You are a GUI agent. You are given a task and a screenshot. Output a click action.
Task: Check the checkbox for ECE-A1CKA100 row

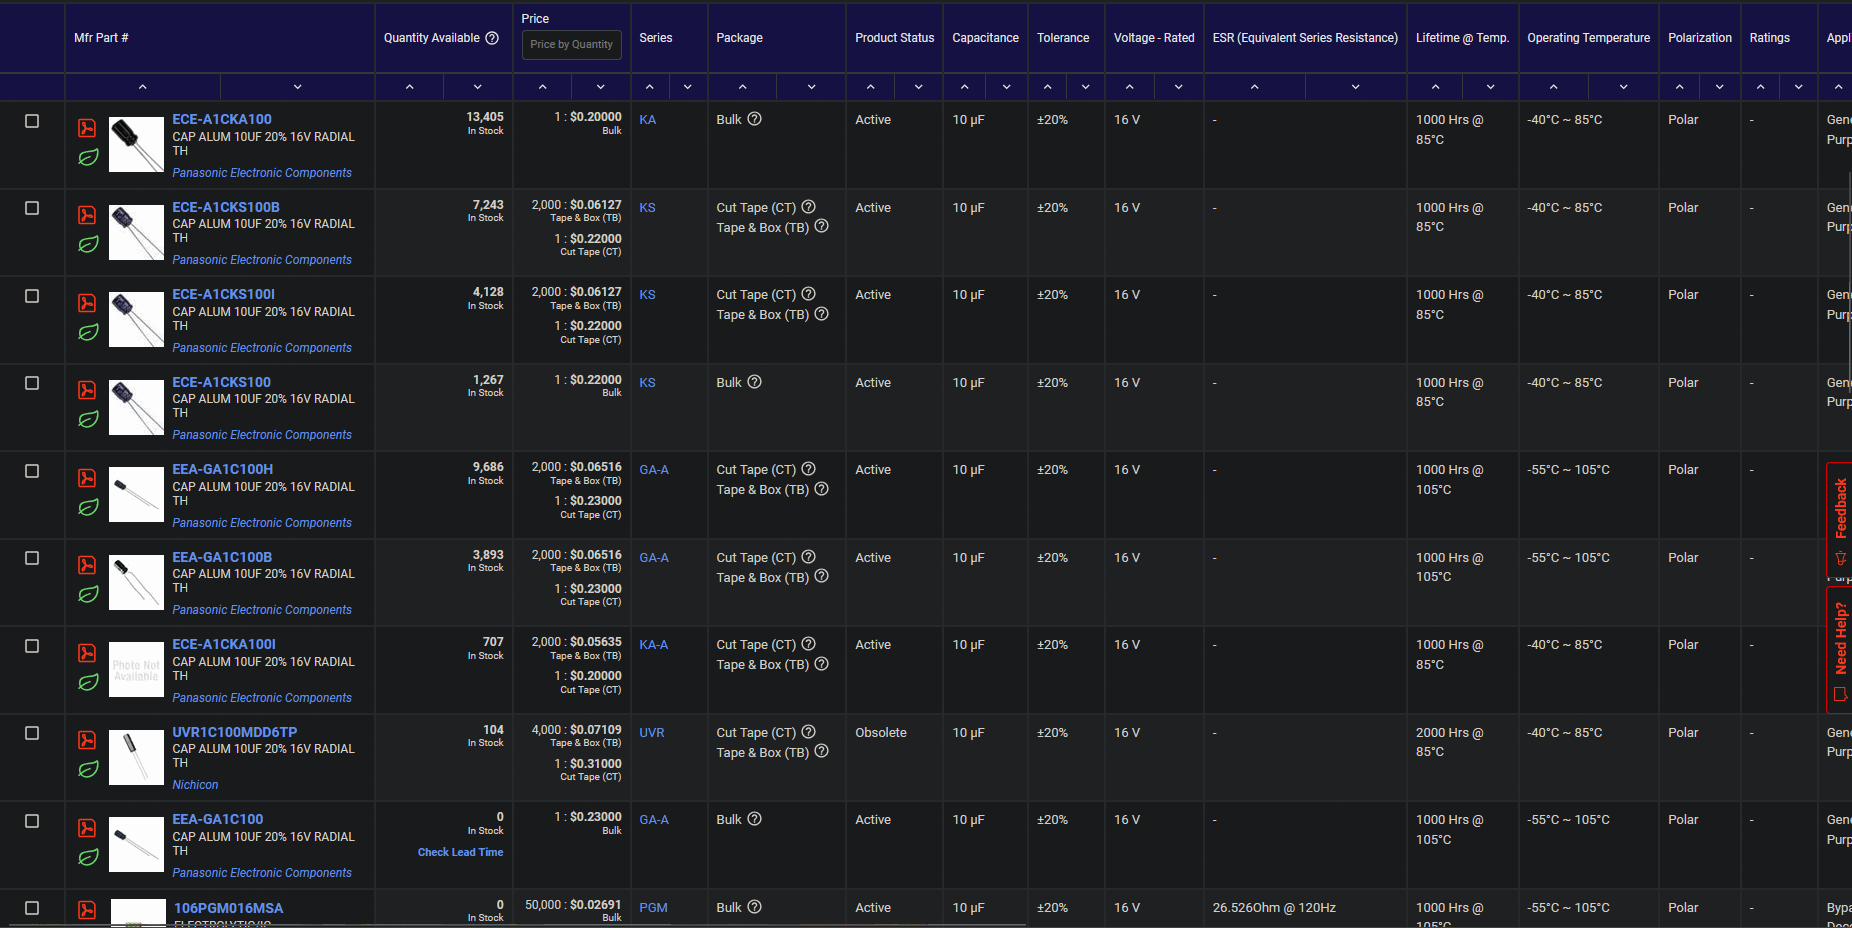pos(32,121)
